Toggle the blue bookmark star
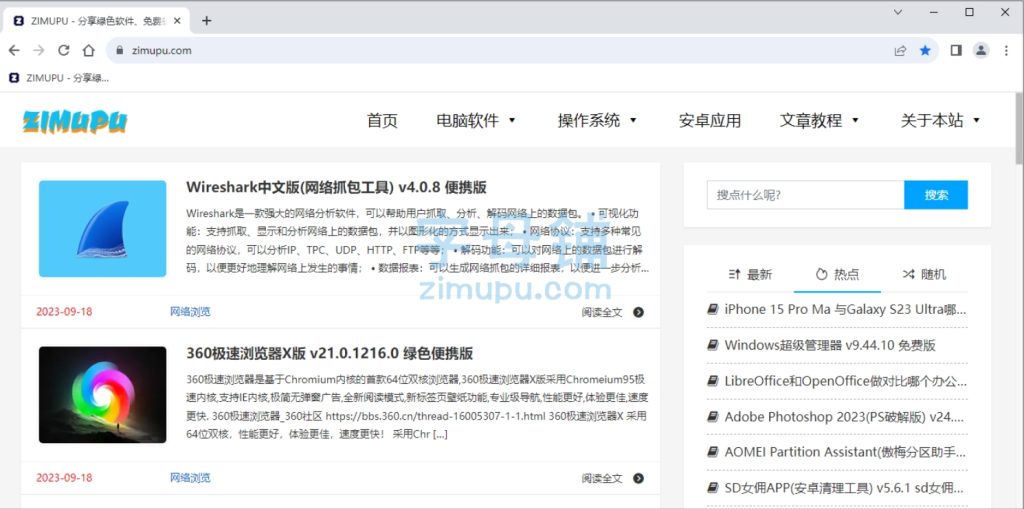 [x=925, y=50]
